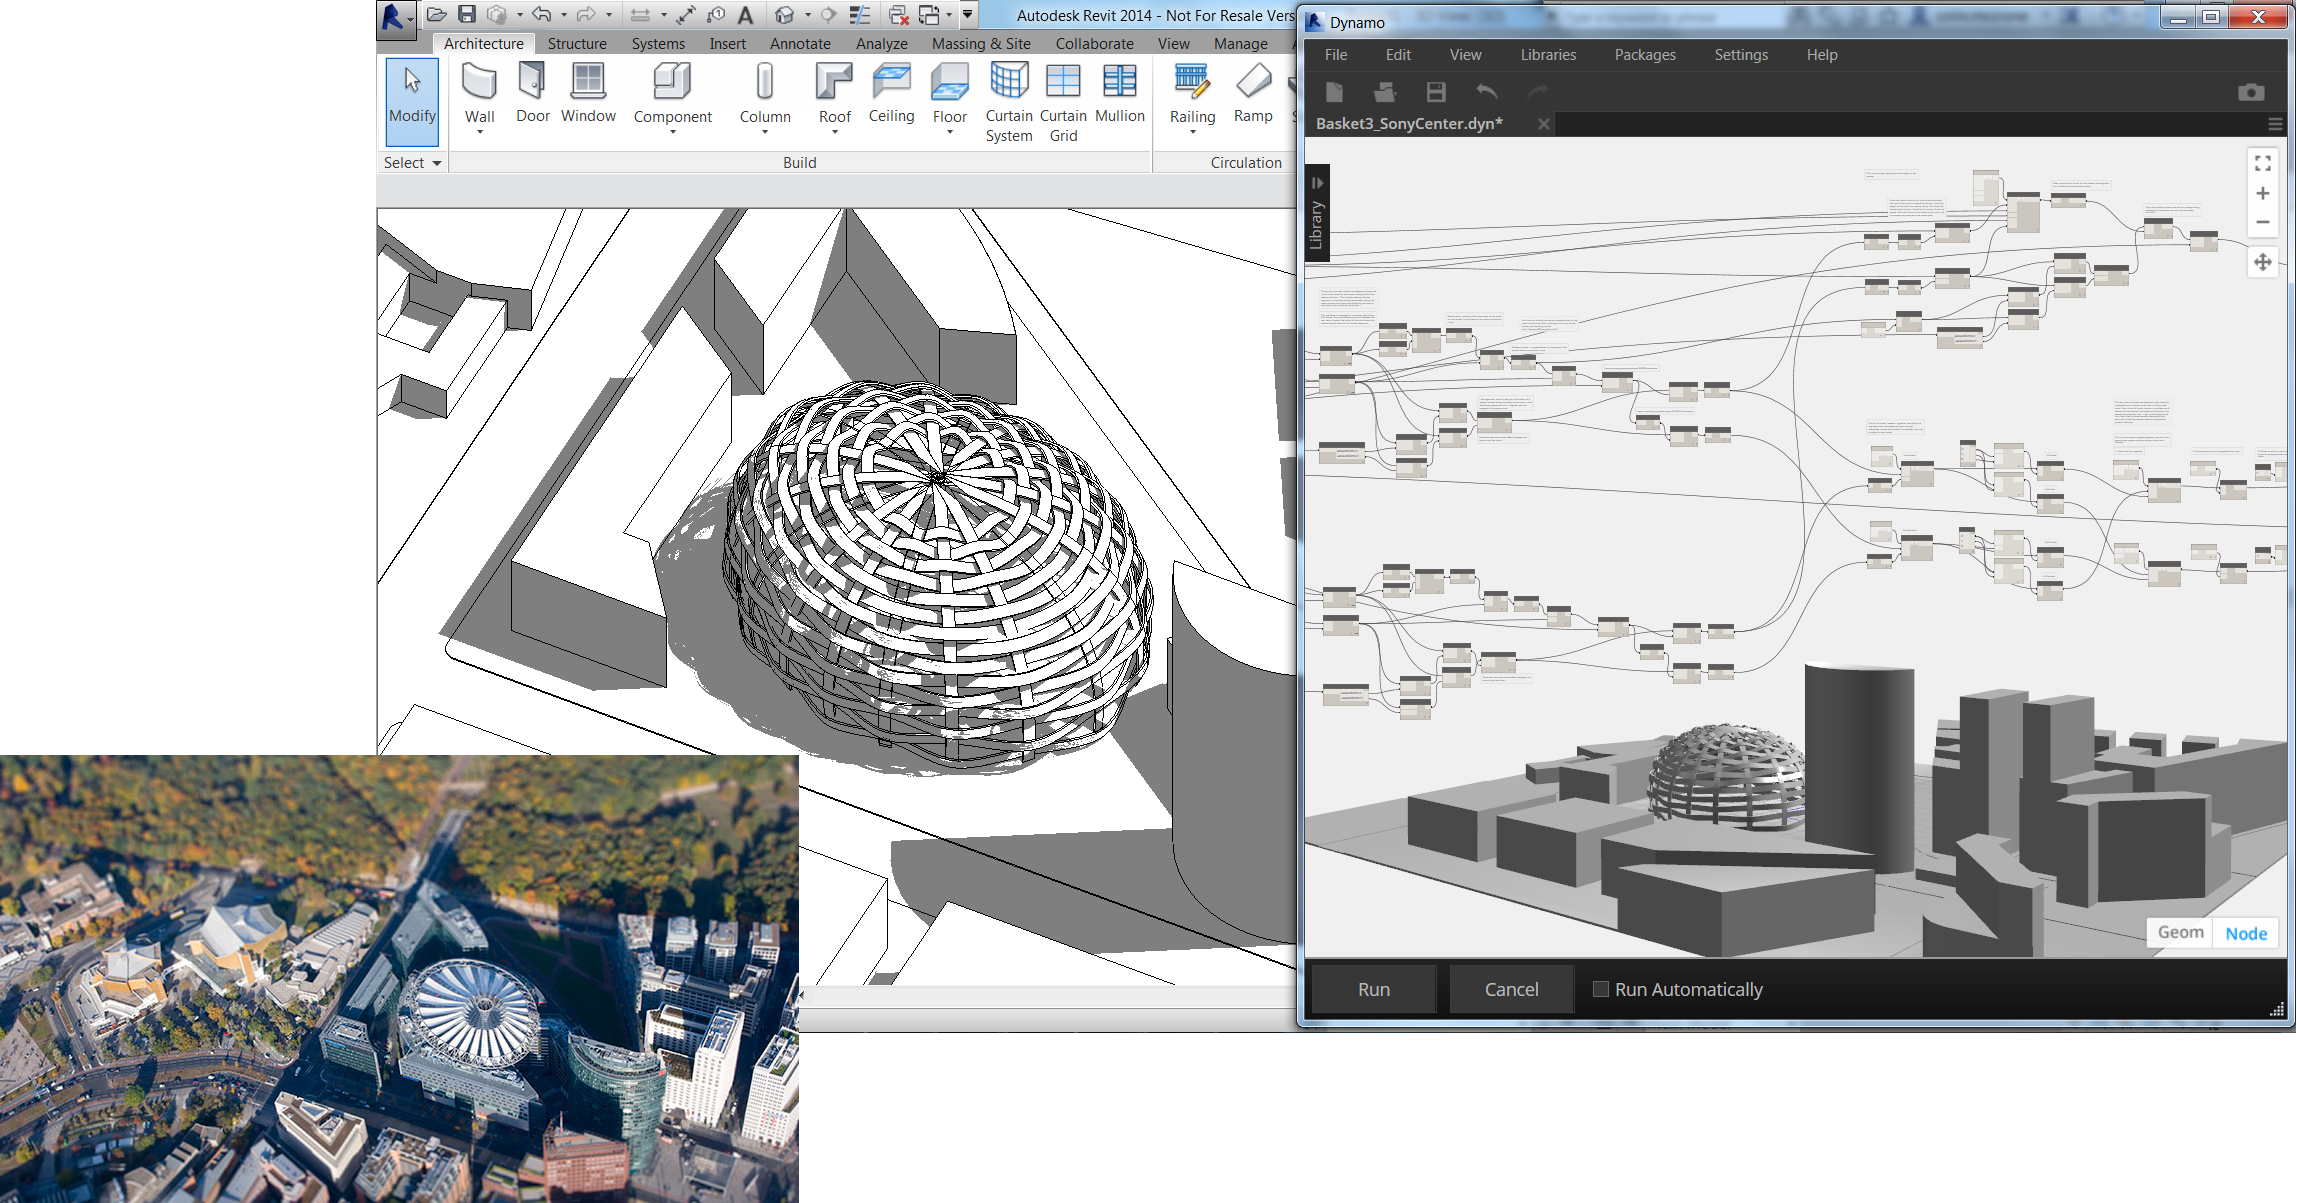Click the aerial Sony Center photo thumbnail
The height and width of the screenshot is (1203, 2297).
tap(399, 979)
